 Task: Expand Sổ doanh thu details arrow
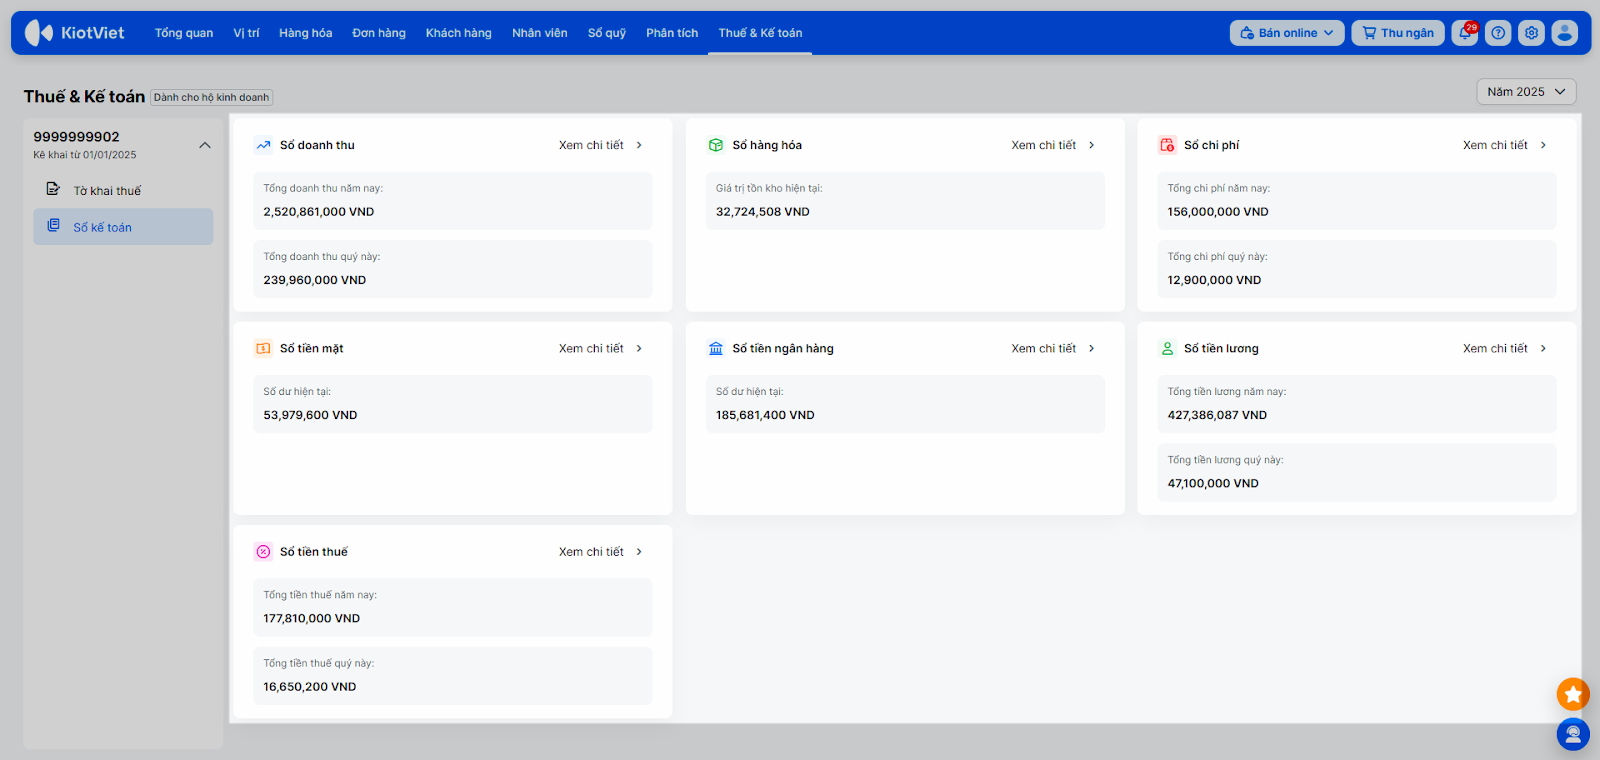tap(639, 145)
